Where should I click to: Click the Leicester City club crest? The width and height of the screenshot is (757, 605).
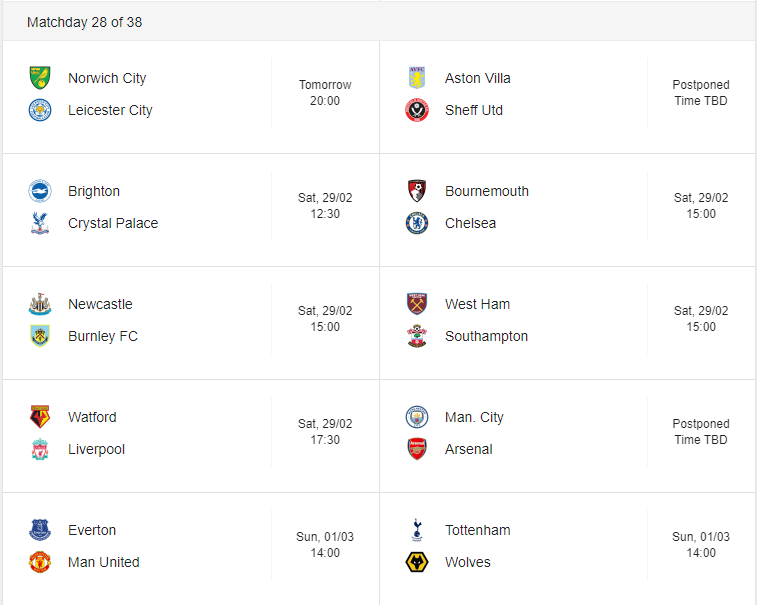(x=40, y=110)
